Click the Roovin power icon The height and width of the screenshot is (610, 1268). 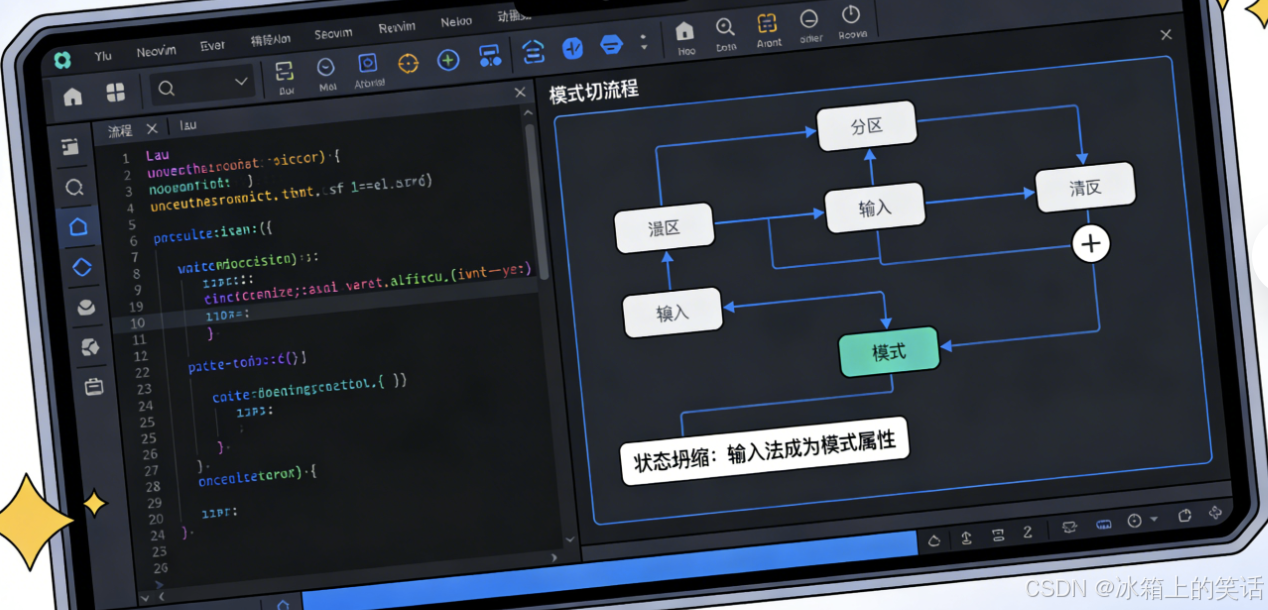851,15
